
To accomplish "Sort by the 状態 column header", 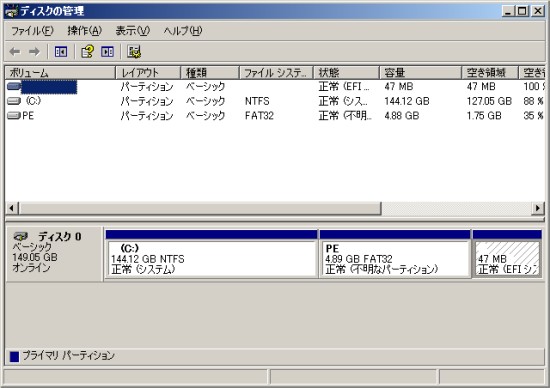I will (347, 73).
